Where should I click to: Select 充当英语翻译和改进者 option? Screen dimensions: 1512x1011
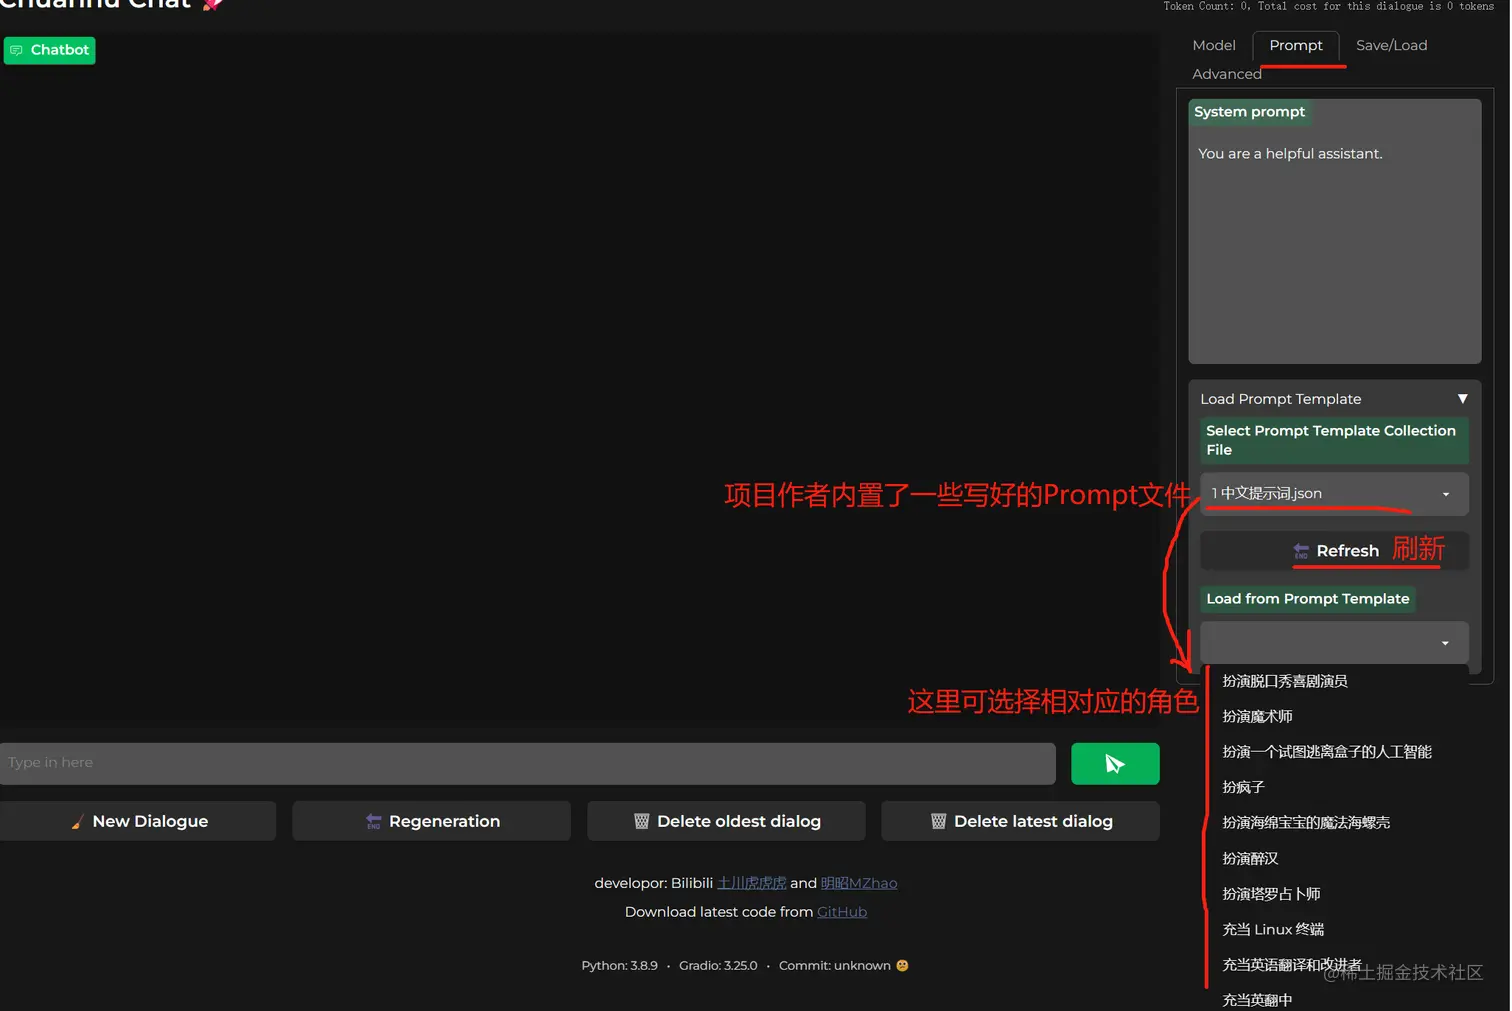point(1292,965)
